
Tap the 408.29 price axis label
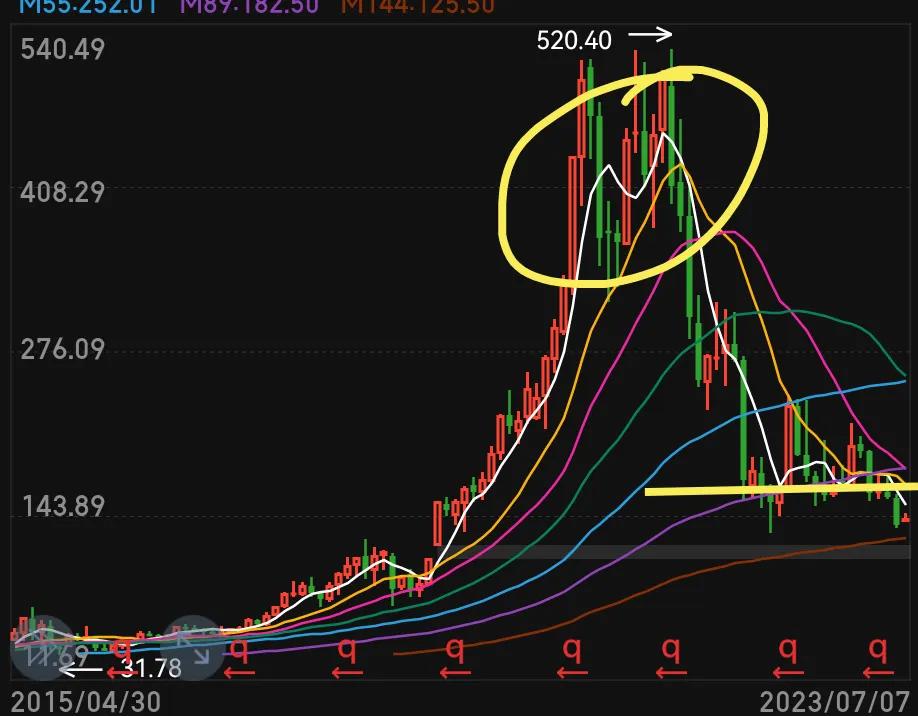(x=63, y=192)
